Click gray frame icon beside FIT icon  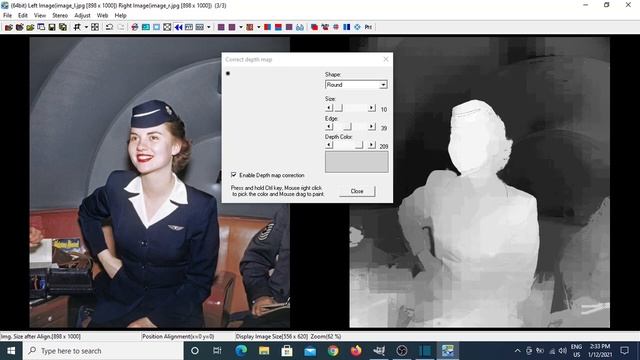point(200,27)
